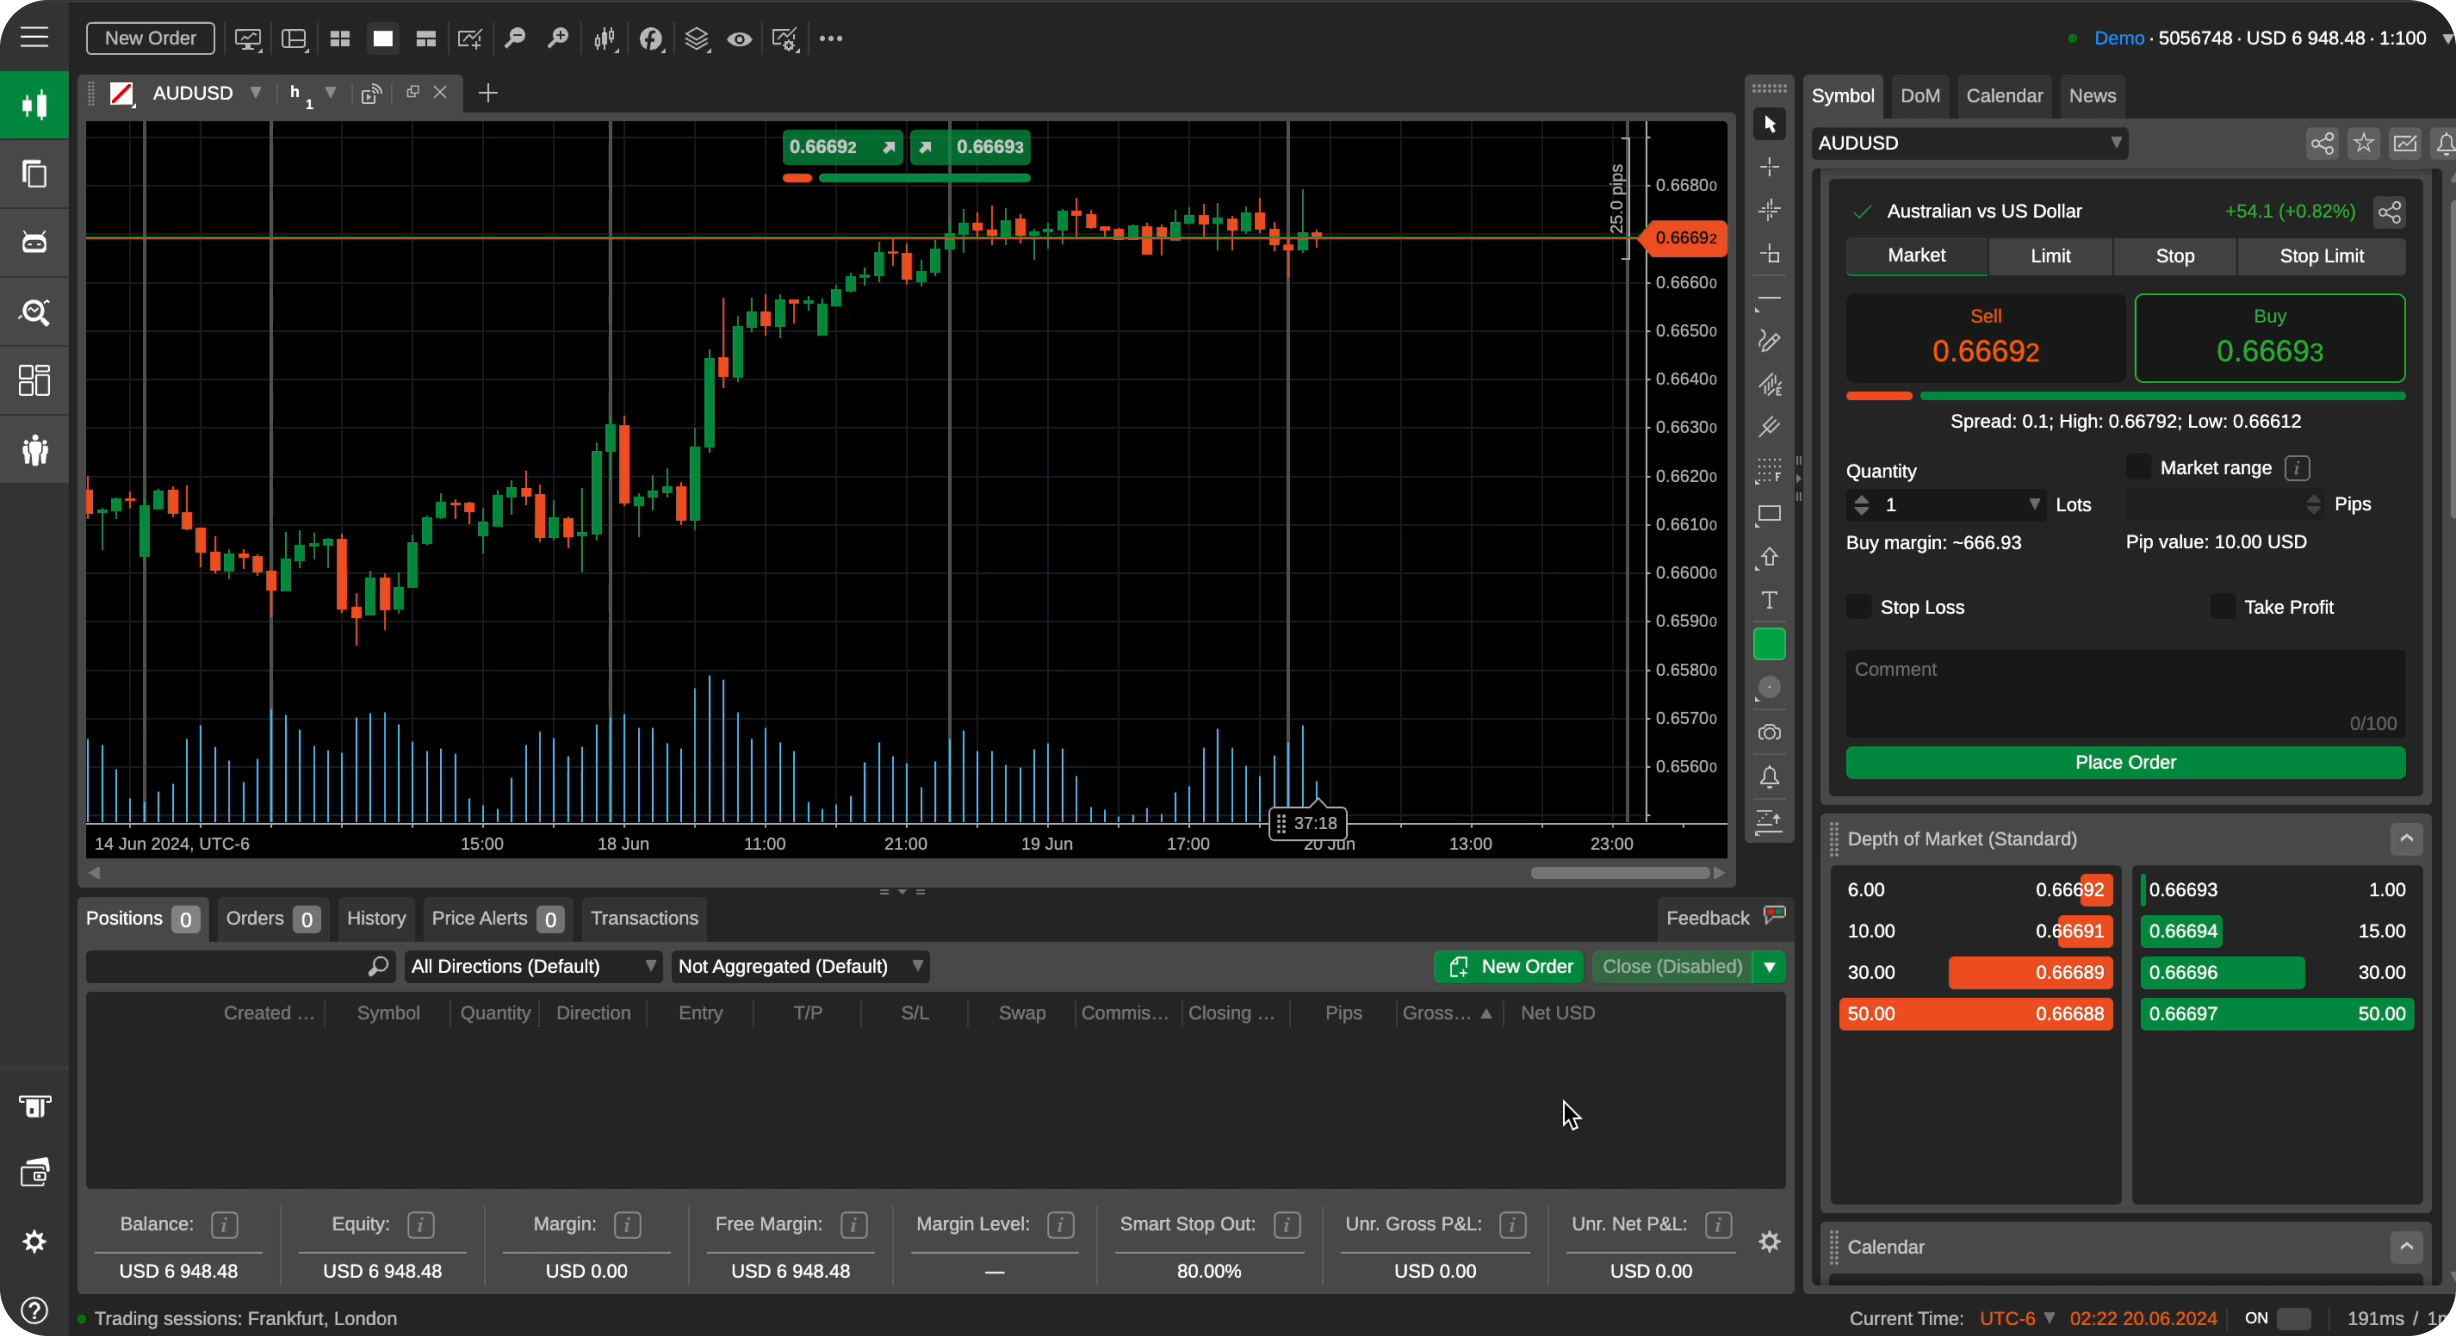Switch to the DoM tab
Viewport: 2456px width, 1336px height.
pos(1920,96)
